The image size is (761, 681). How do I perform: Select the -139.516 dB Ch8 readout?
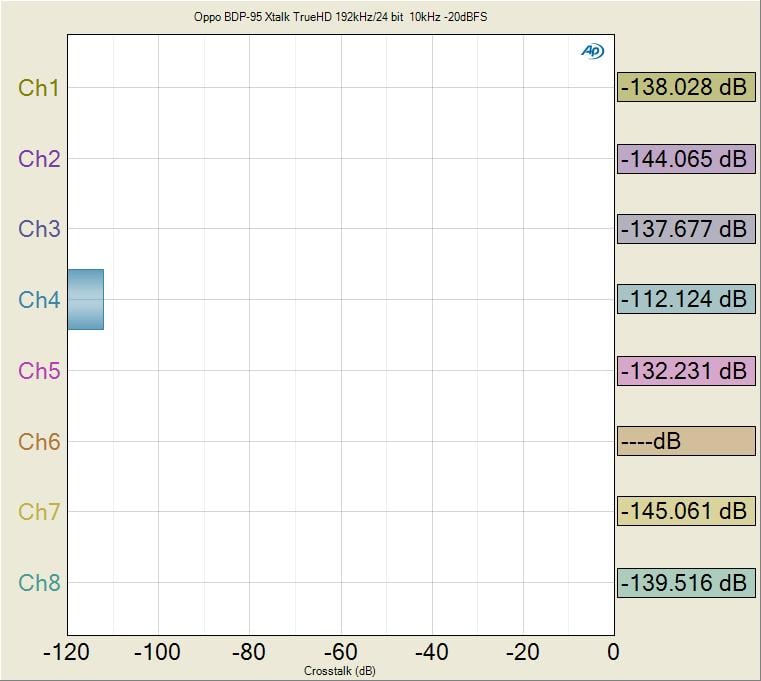click(685, 583)
